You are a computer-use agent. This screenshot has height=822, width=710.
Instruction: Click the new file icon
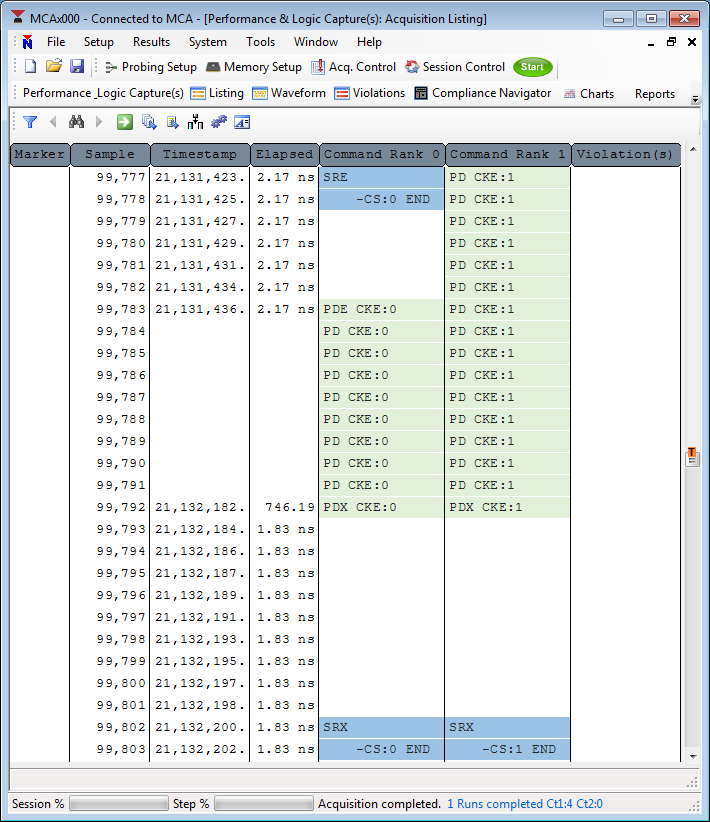(x=30, y=67)
